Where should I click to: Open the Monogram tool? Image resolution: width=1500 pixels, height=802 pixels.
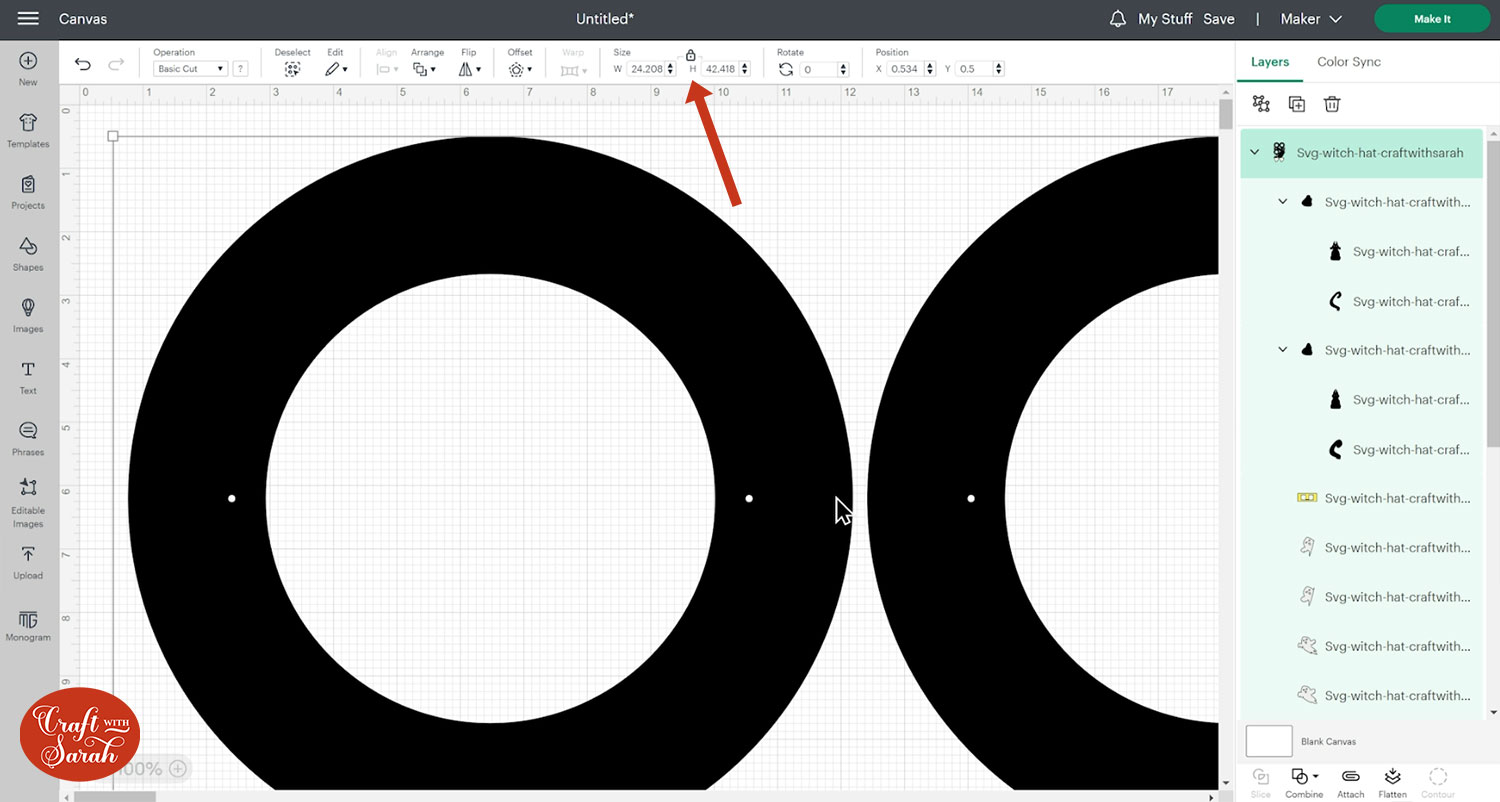(28, 625)
